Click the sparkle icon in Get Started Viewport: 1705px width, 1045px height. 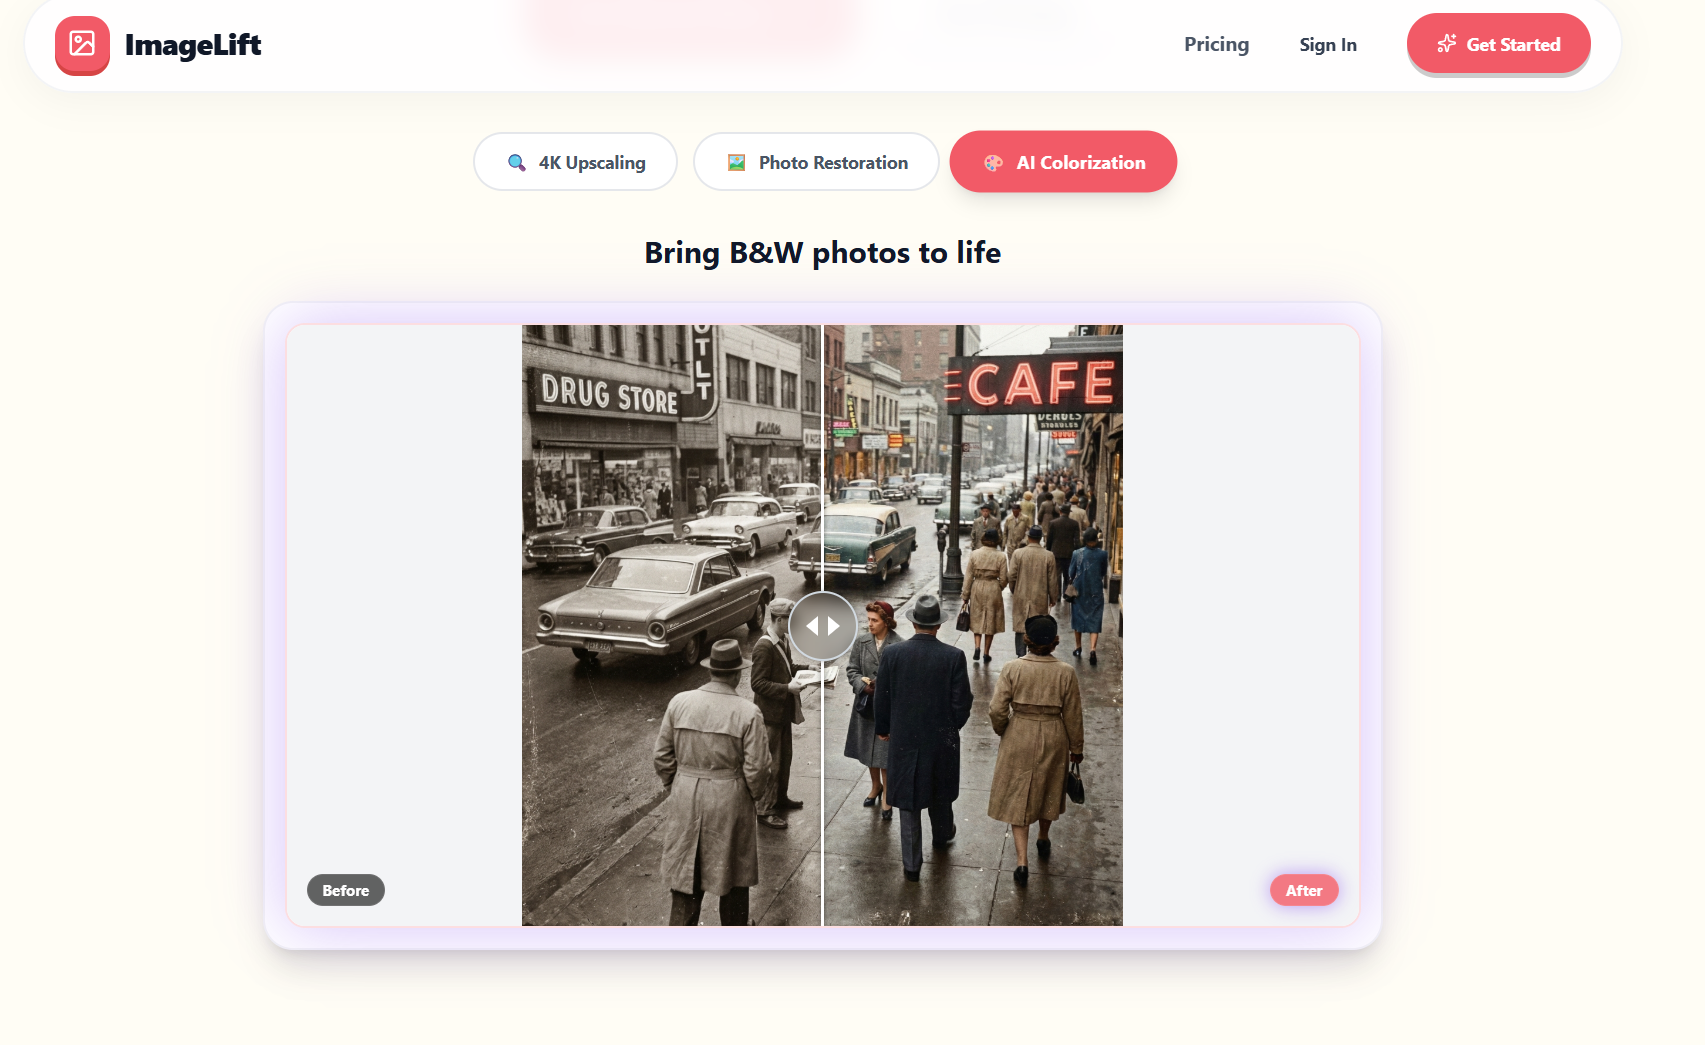1446,43
